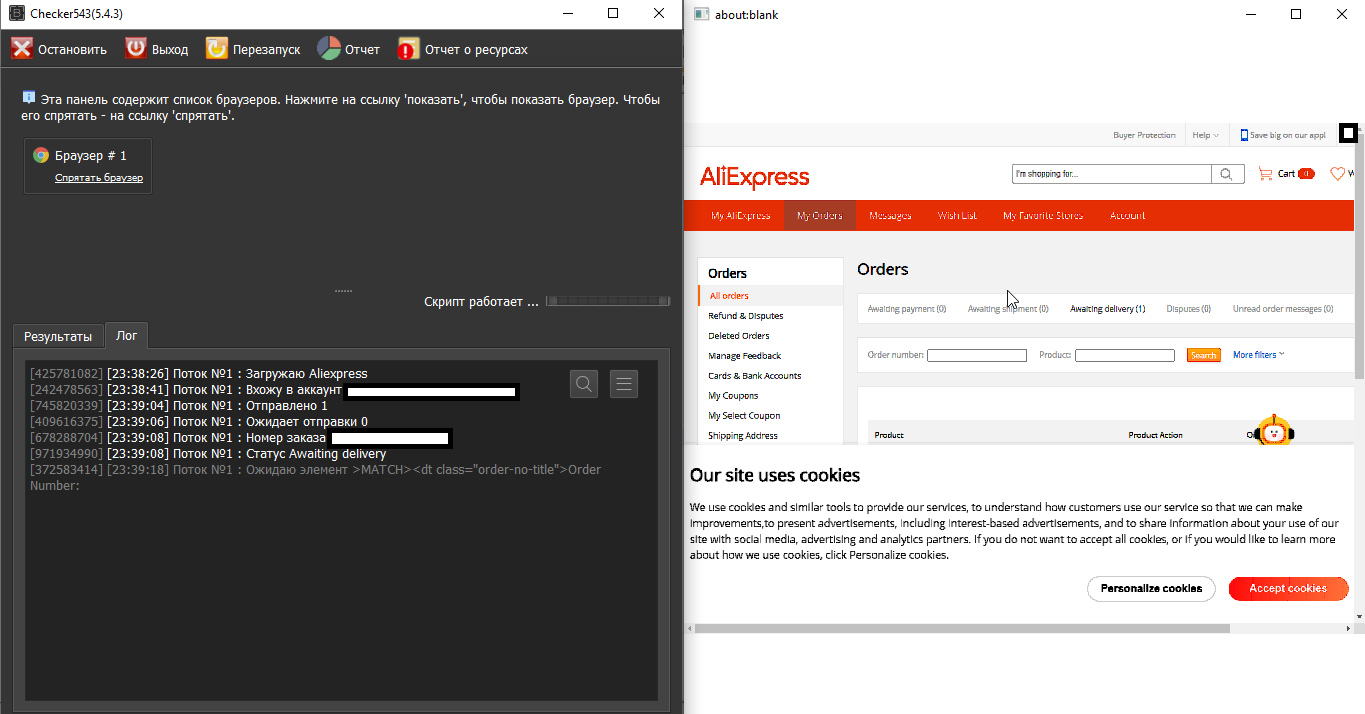This screenshot has height=714, width=1365.
Task: Open My Coupons sidebar link
Action: [x=733, y=396]
